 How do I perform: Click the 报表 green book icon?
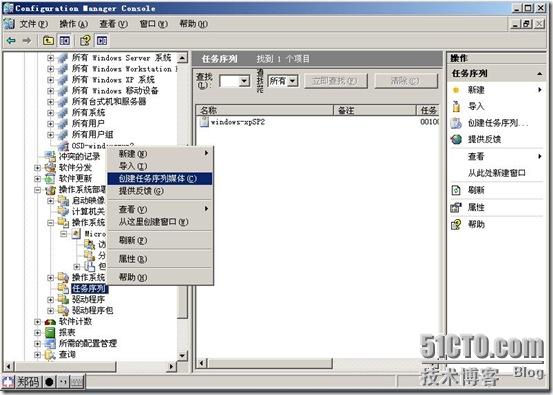(x=50, y=333)
